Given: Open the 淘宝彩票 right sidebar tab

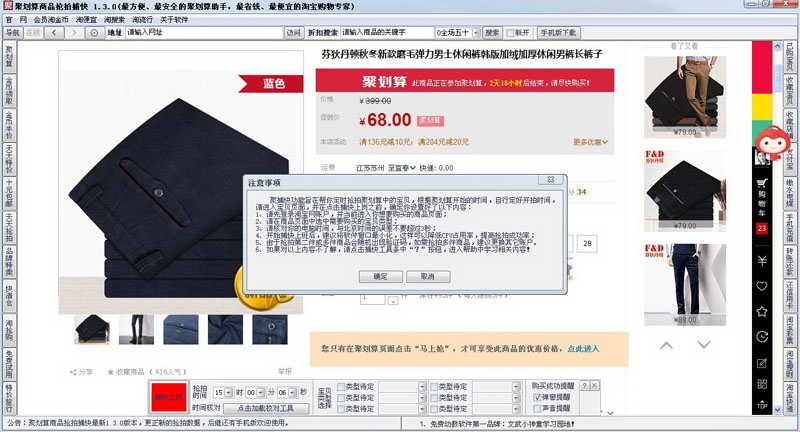Looking at the screenshot, I should (x=789, y=330).
